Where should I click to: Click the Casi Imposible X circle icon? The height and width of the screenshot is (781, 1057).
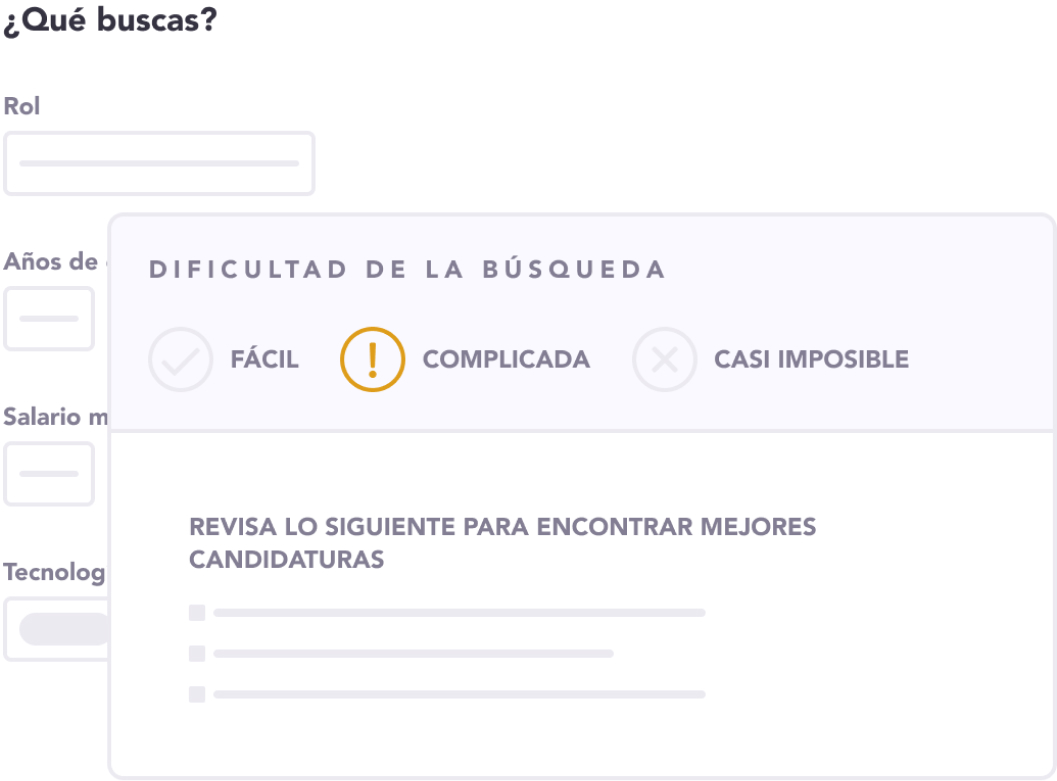(x=665, y=359)
